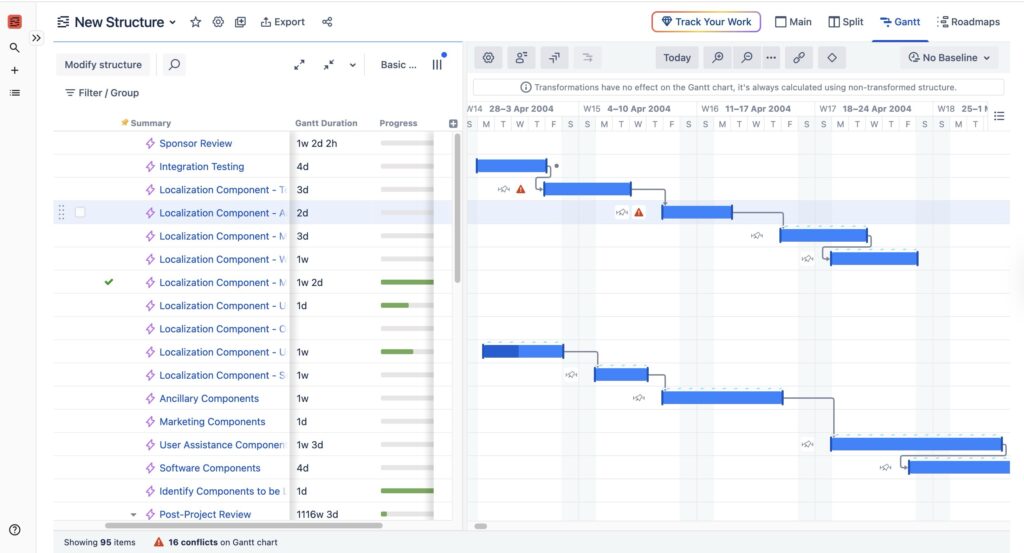Click the Modify structure button
The width and height of the screenshot is (1024, 553).
click(x=103, y=65)
